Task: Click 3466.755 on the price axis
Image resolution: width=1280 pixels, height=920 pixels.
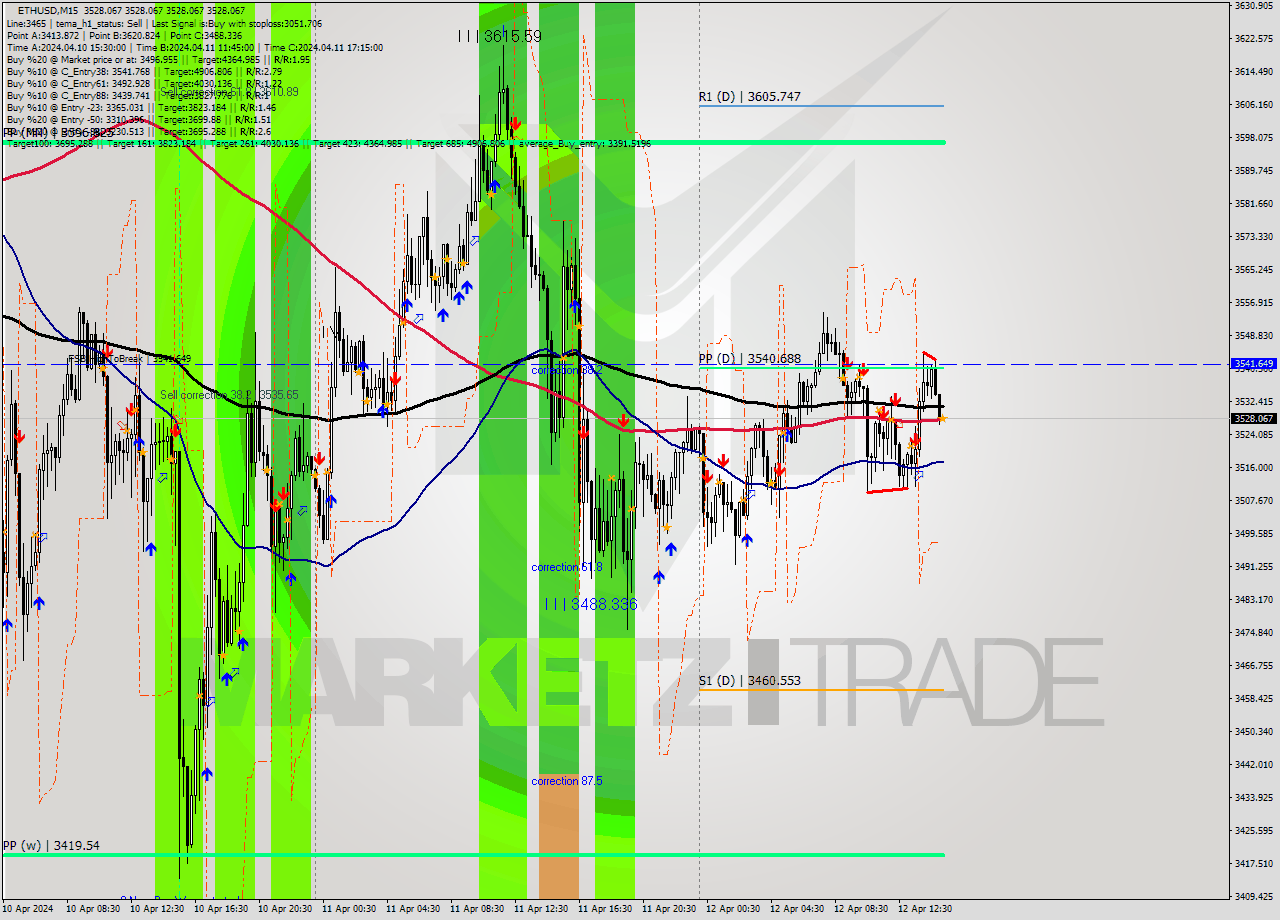Action: coord(1254,665)
